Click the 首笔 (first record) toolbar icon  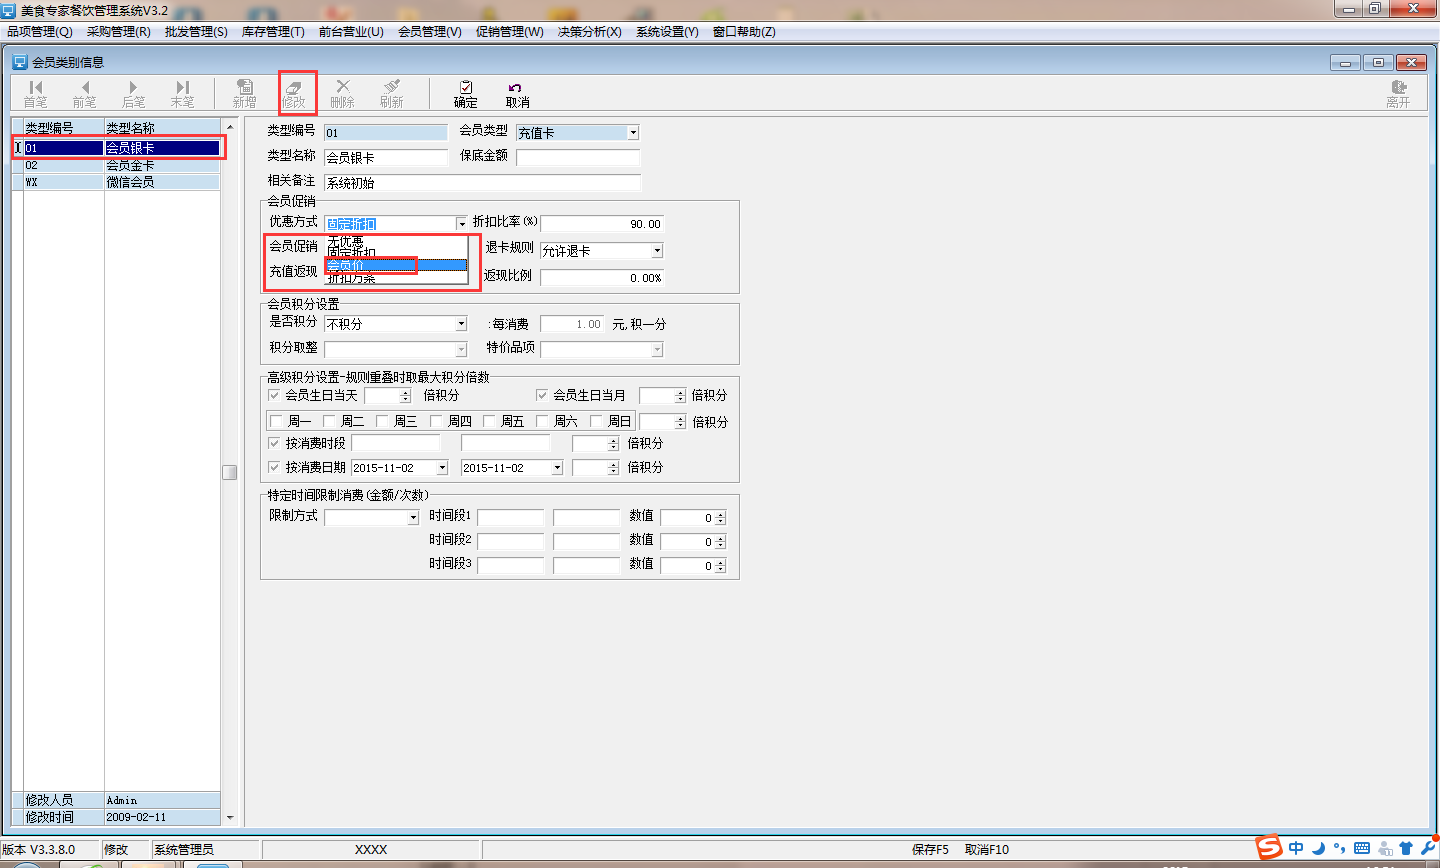click(36, 93)
